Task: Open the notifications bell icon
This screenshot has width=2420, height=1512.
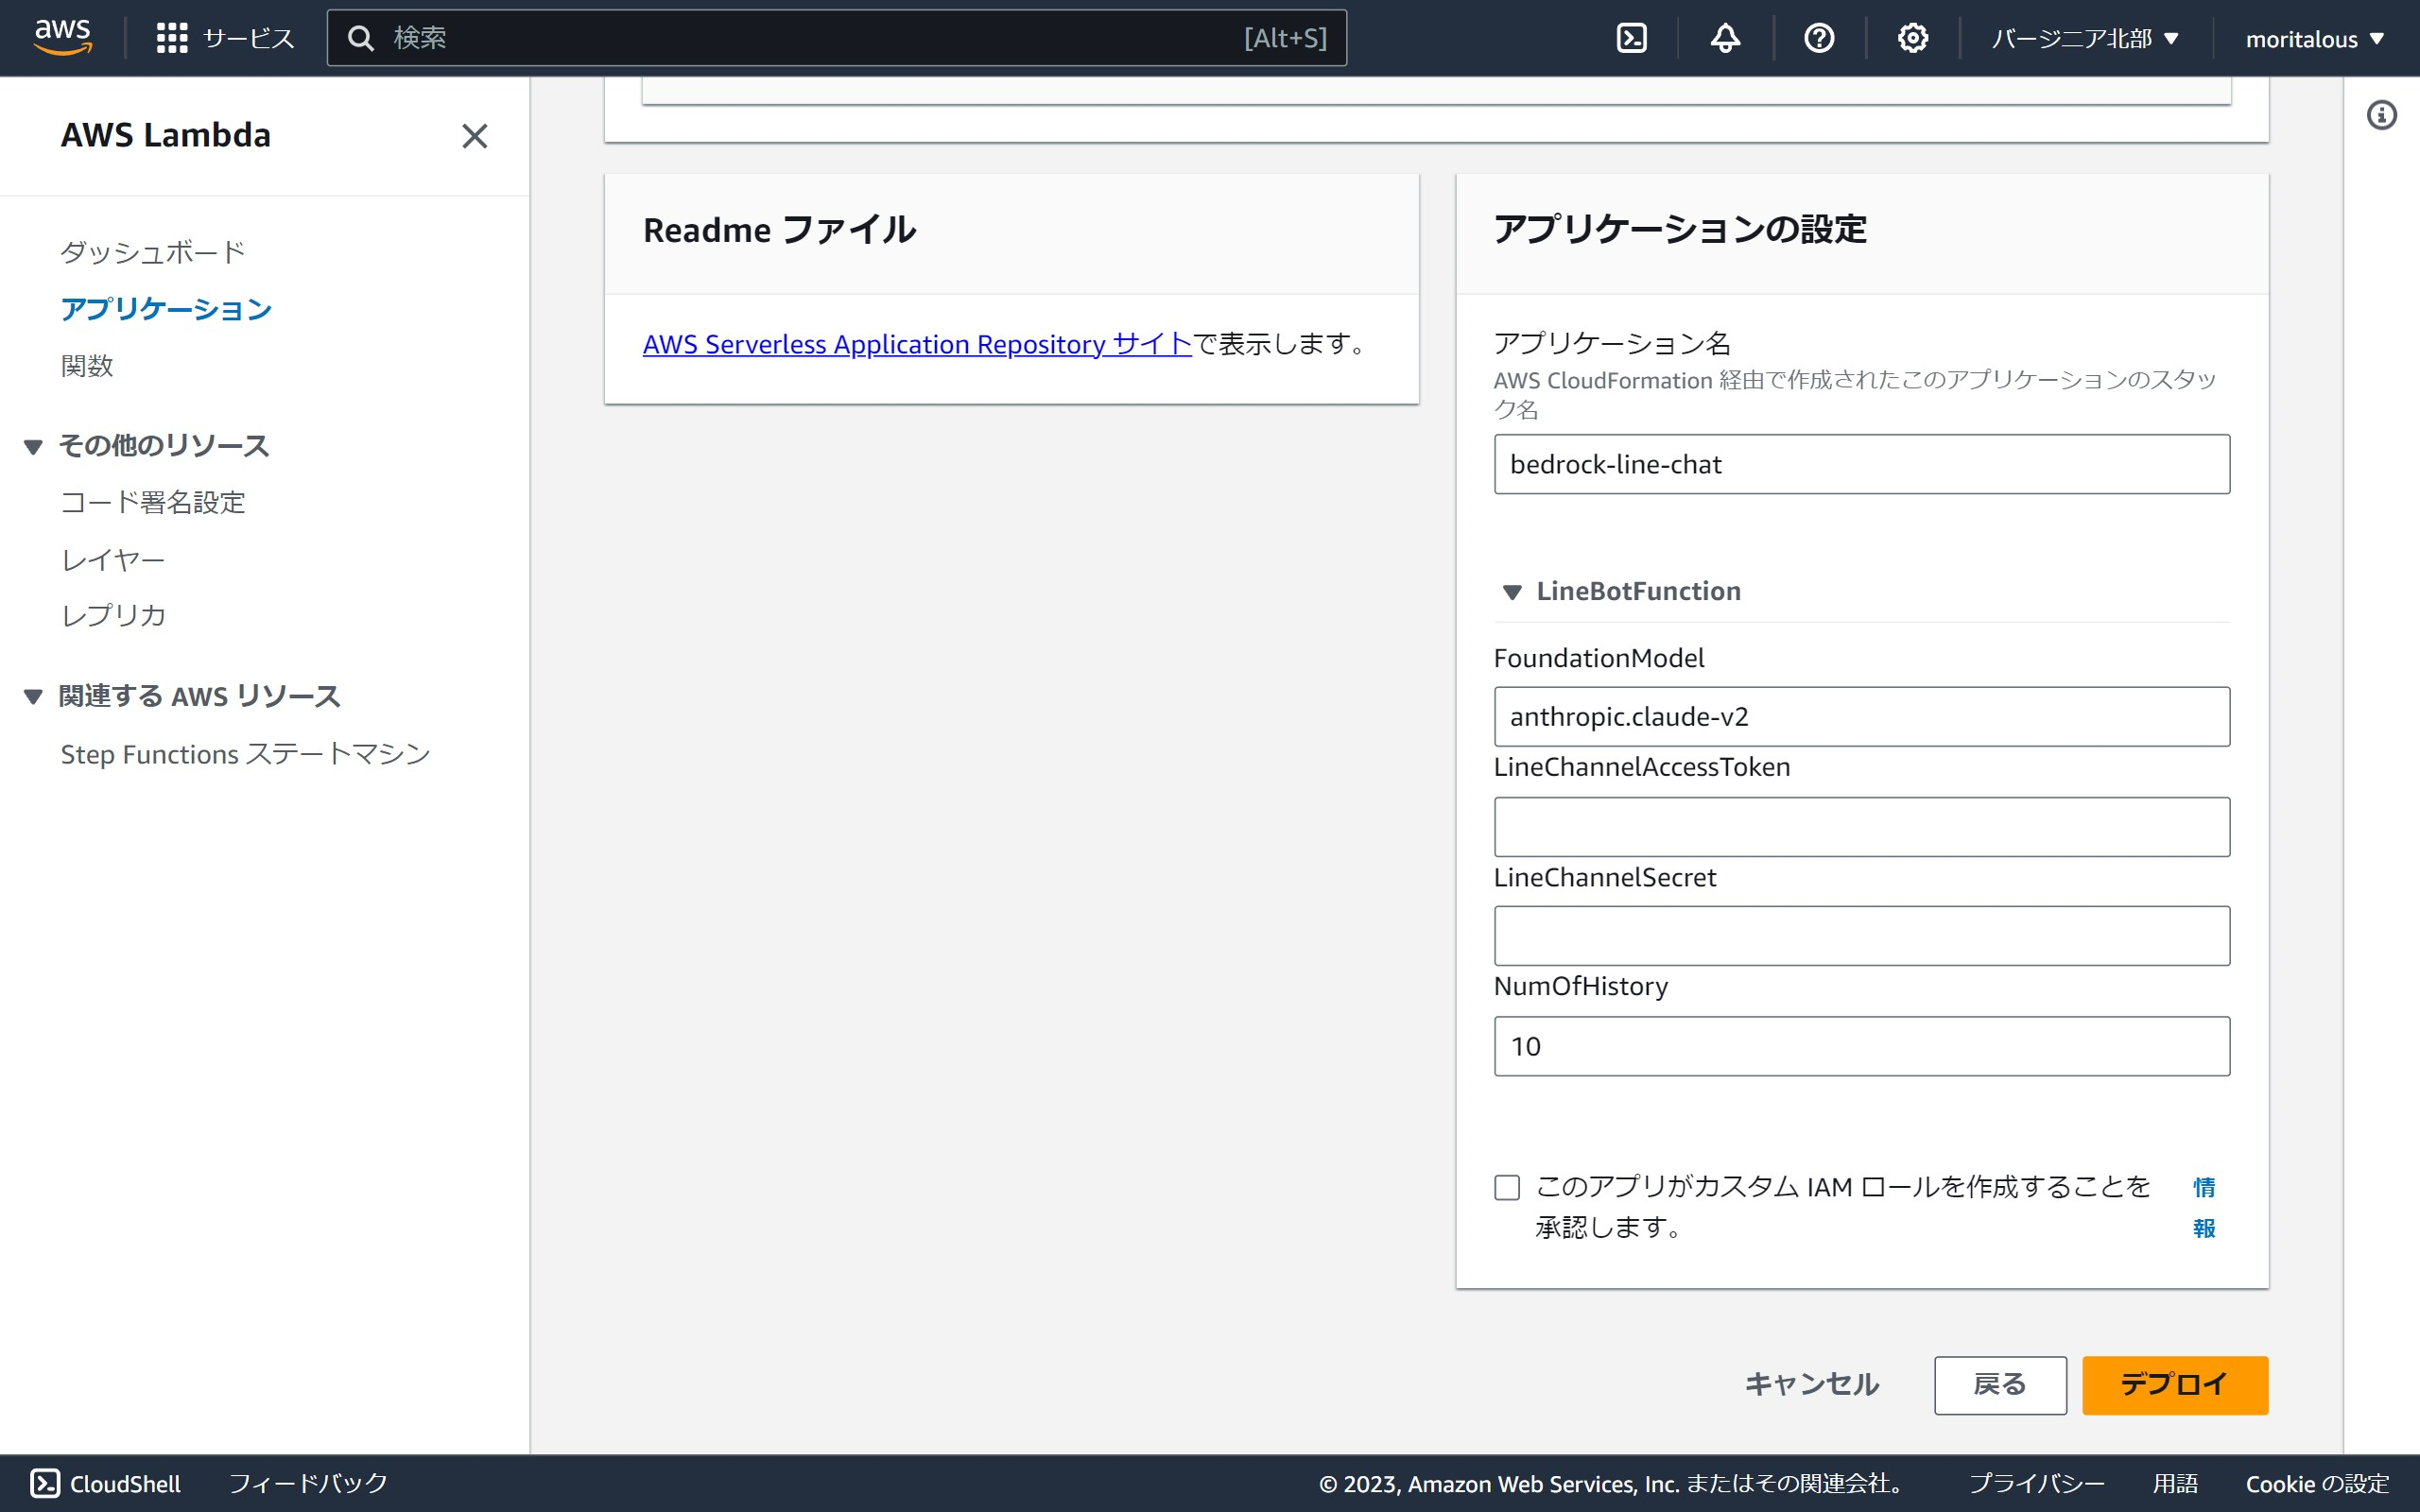Action: point(1725,38)
